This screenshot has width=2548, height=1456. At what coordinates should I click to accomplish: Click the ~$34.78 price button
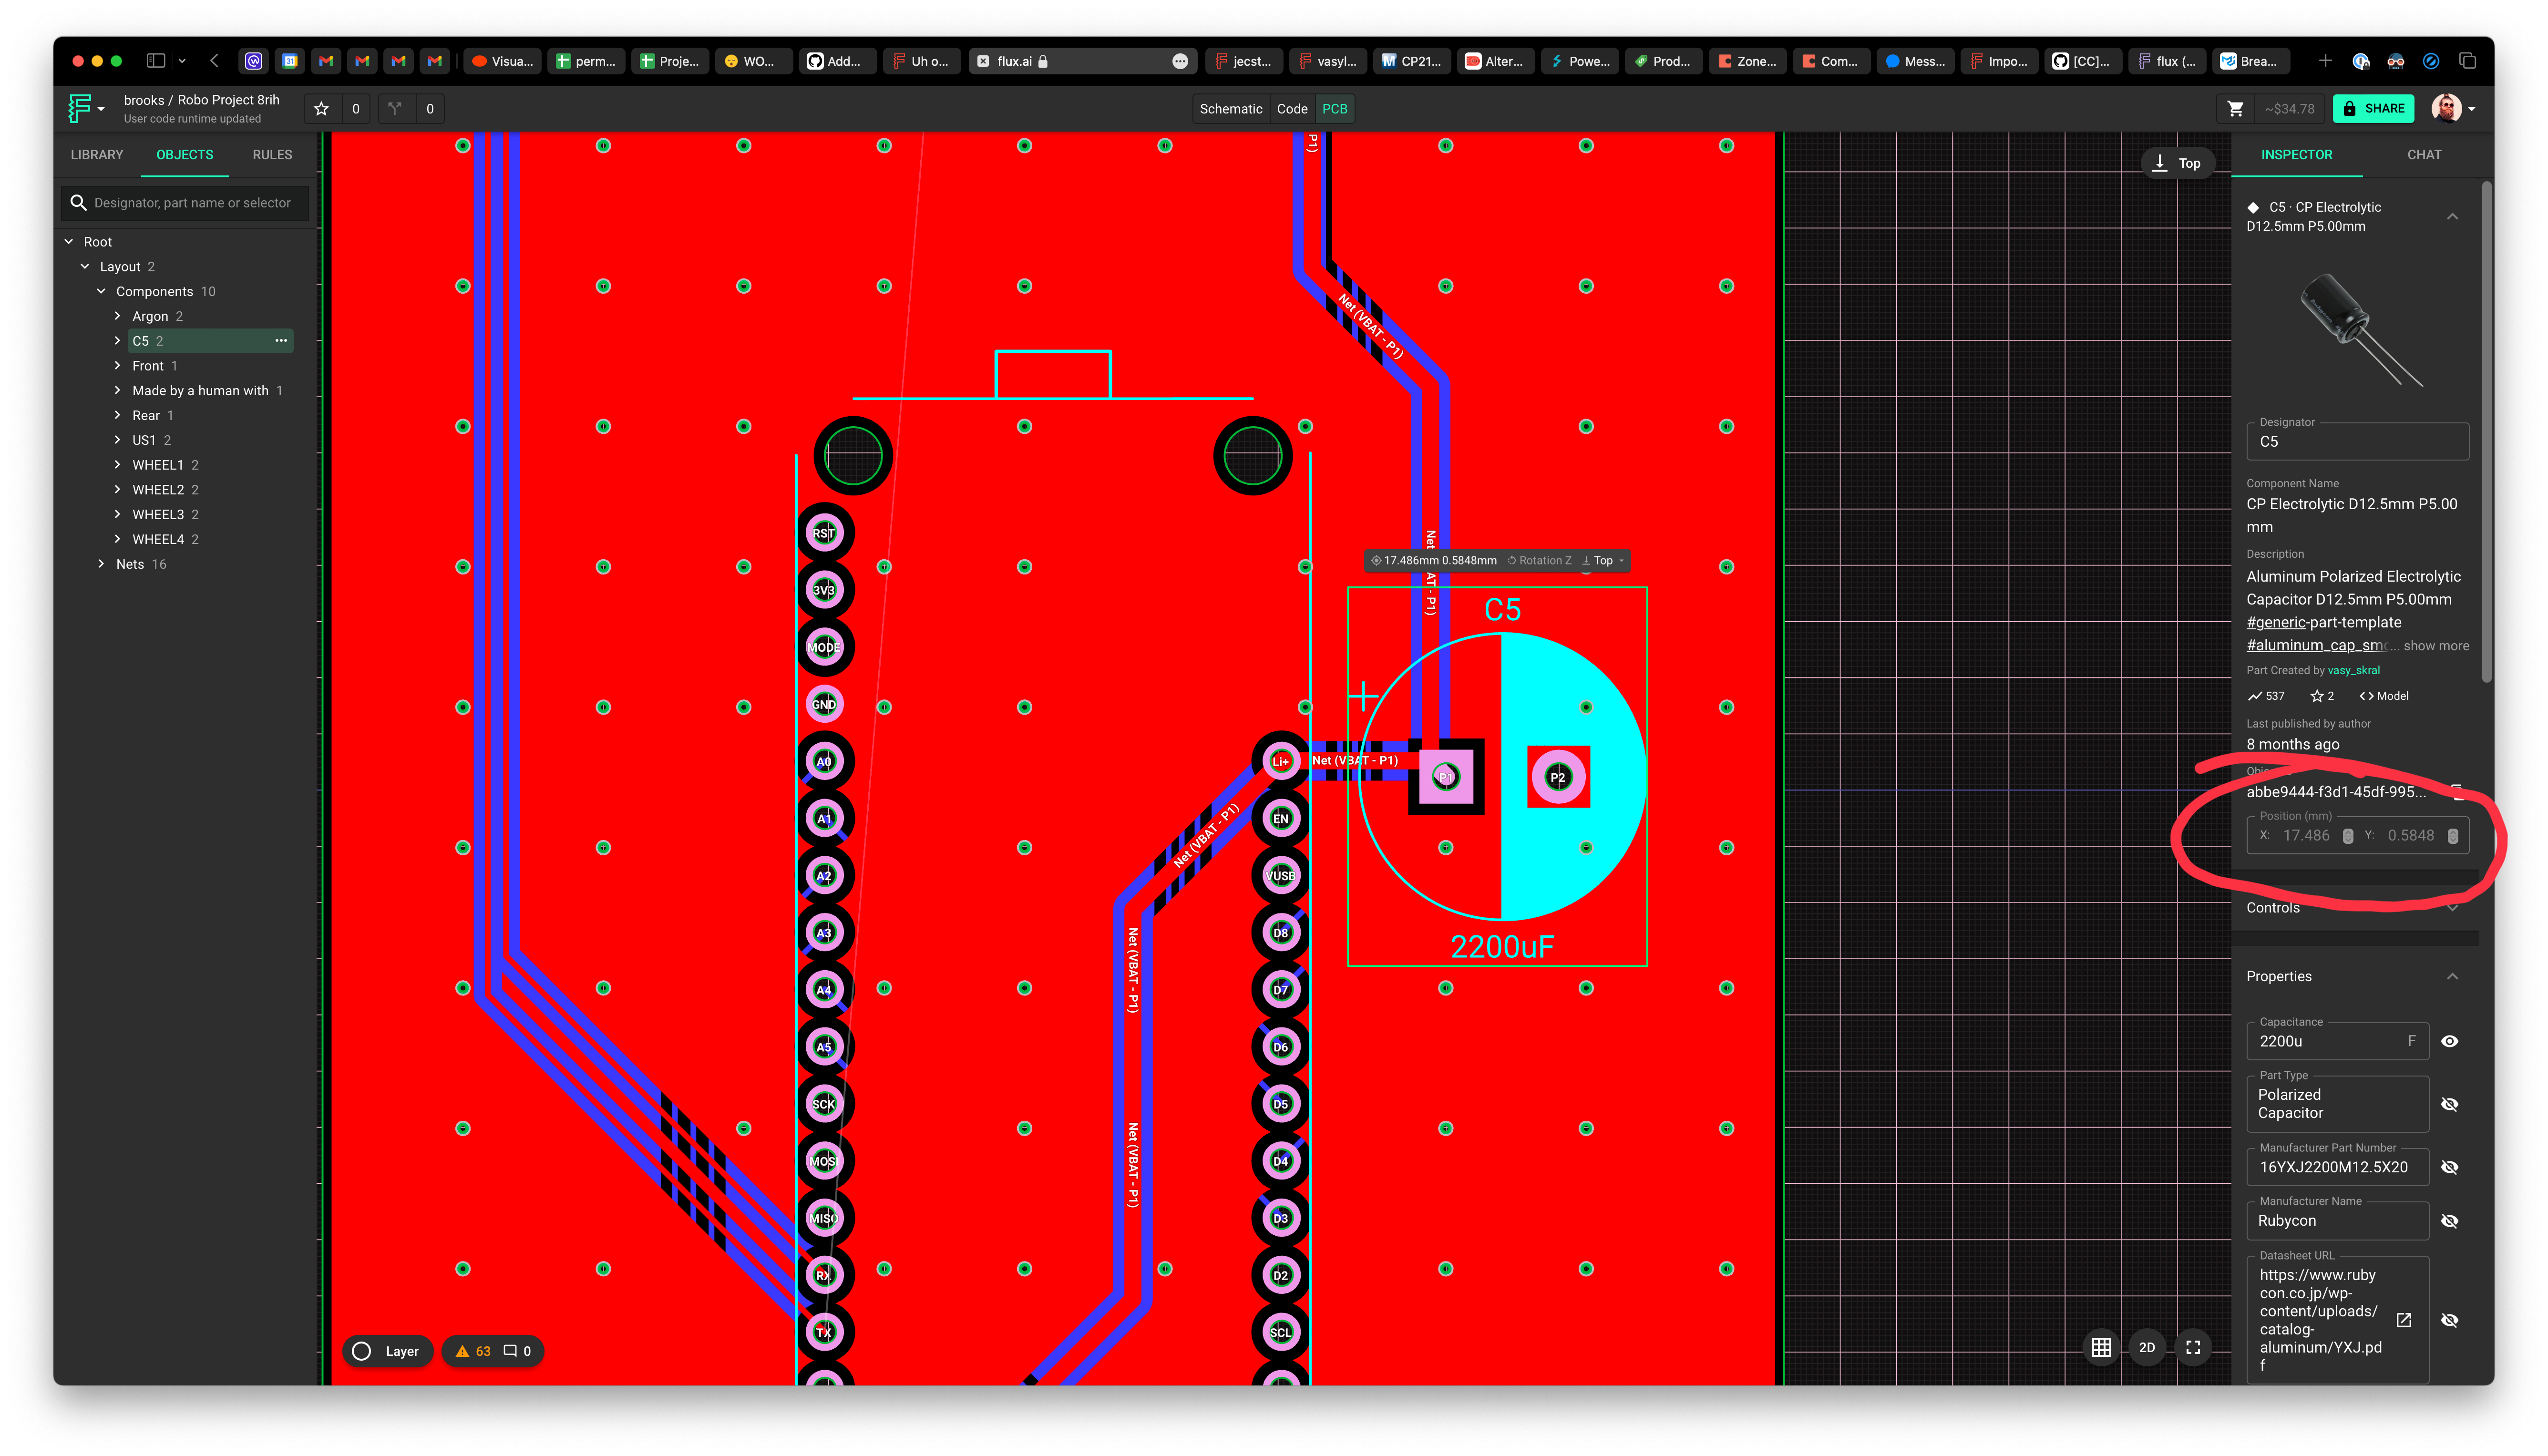click(x=2289, y=109)
